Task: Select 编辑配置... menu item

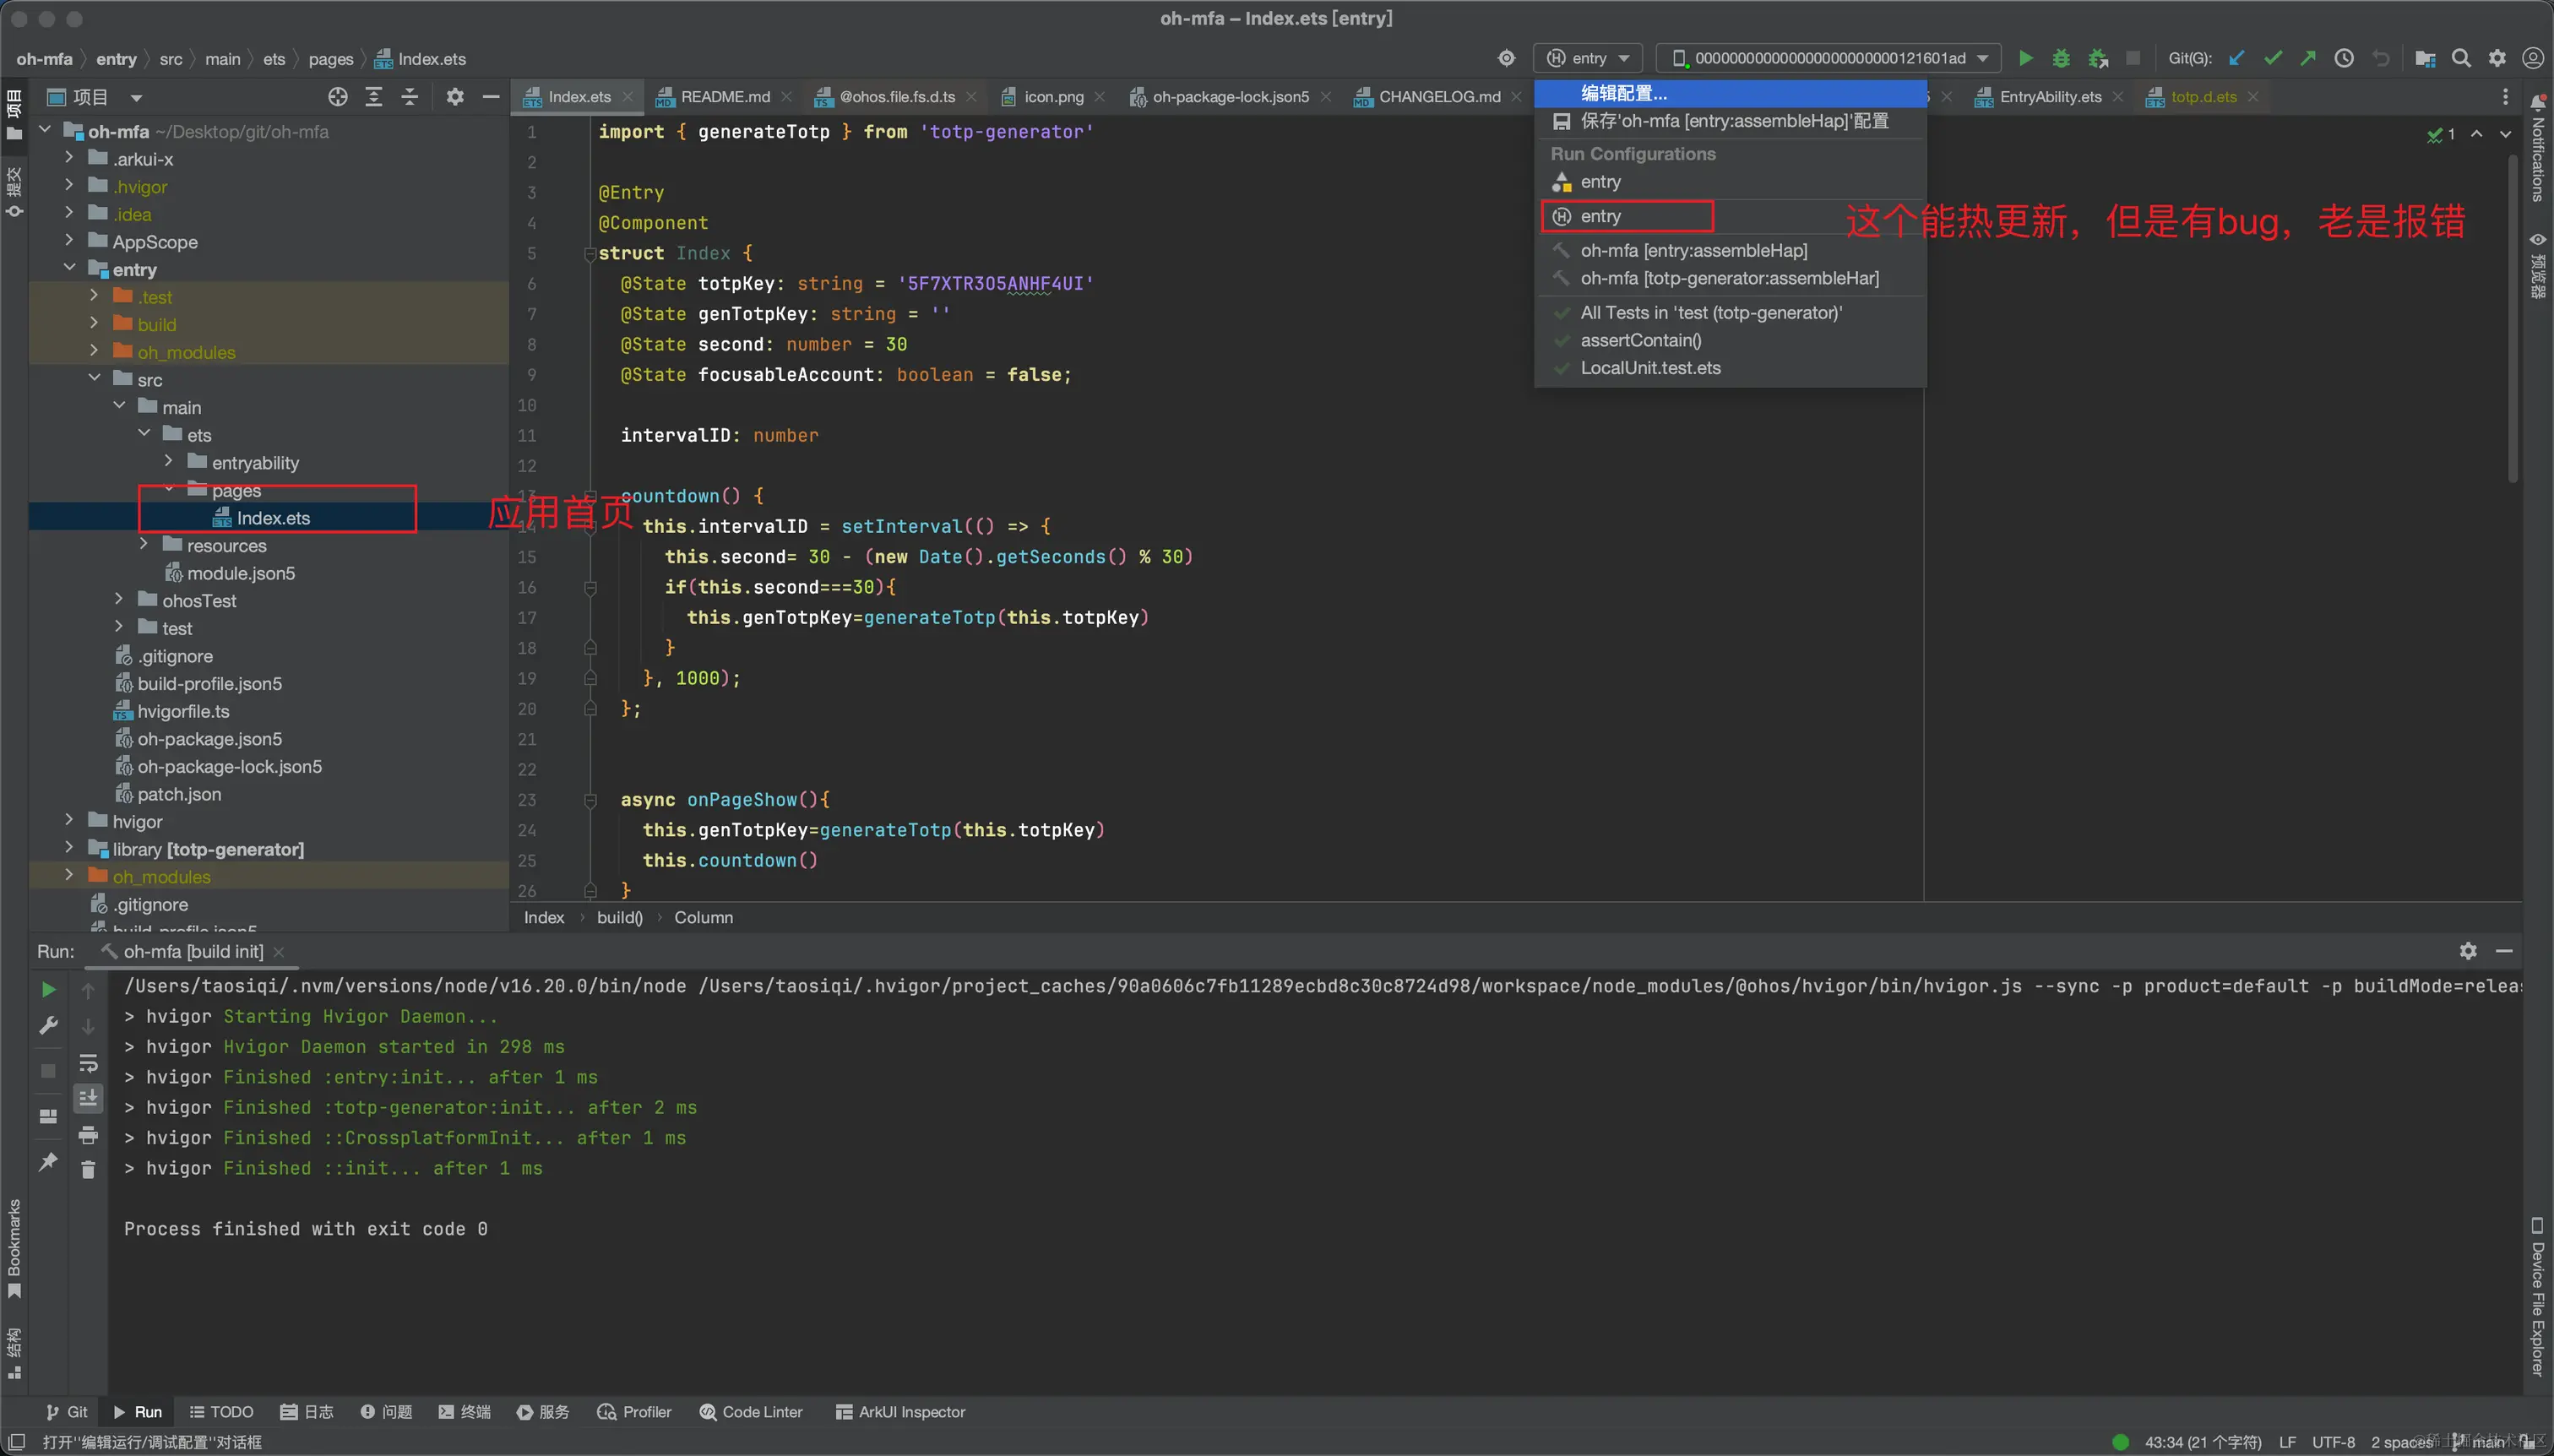Action: (1730, 94)
